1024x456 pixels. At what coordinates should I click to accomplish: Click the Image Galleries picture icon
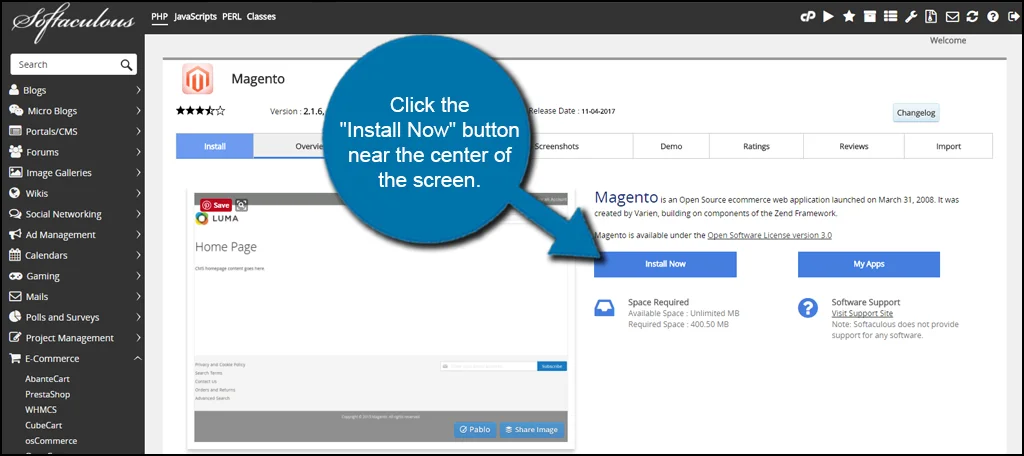tap(16, 172)
